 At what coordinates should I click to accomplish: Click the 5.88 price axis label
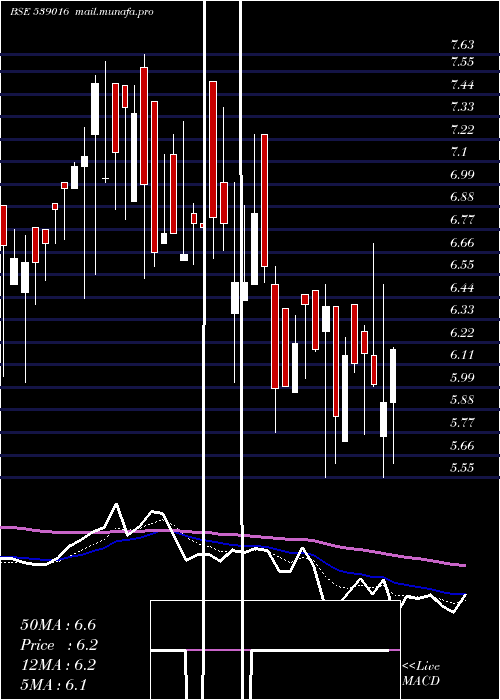click(462, 400)
